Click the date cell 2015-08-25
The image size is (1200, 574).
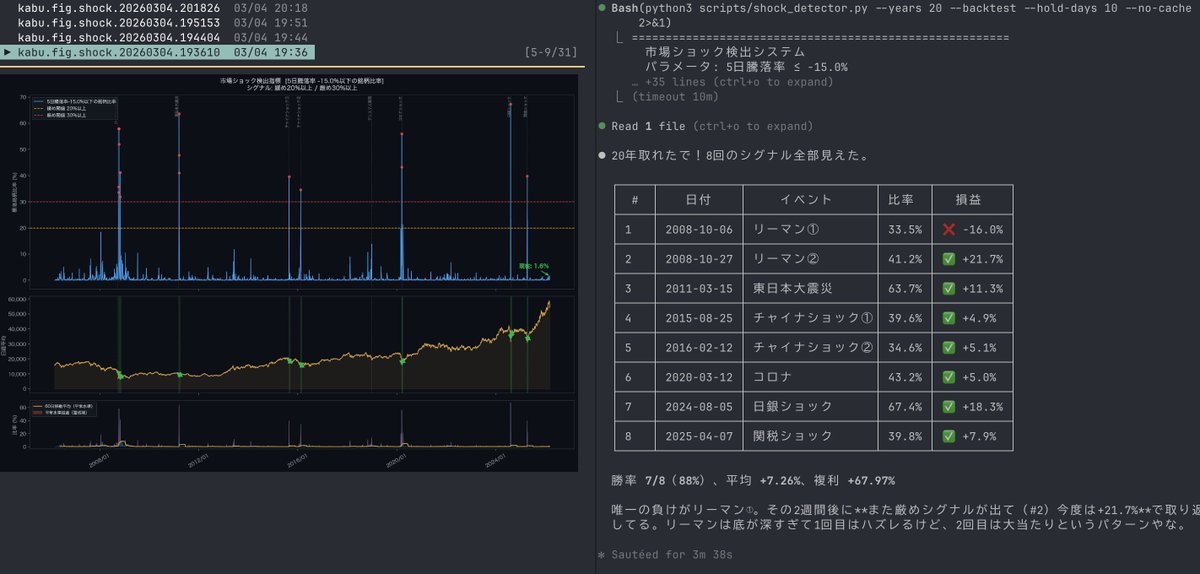(x=699, y=318)
